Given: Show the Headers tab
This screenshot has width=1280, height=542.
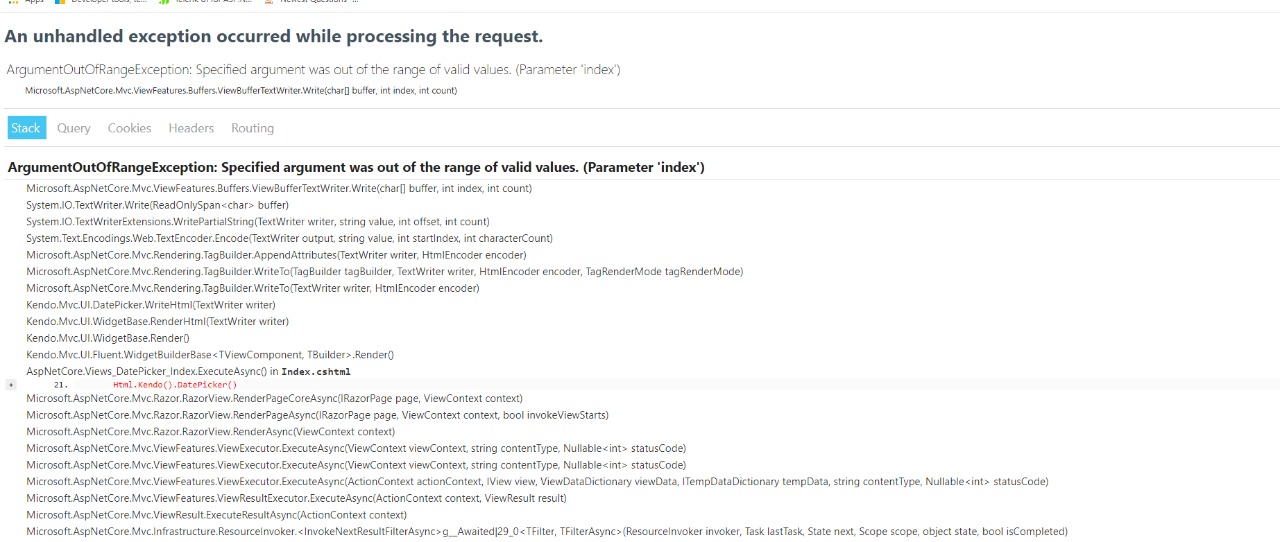Looking at the screenshot, I should (191, 128).
